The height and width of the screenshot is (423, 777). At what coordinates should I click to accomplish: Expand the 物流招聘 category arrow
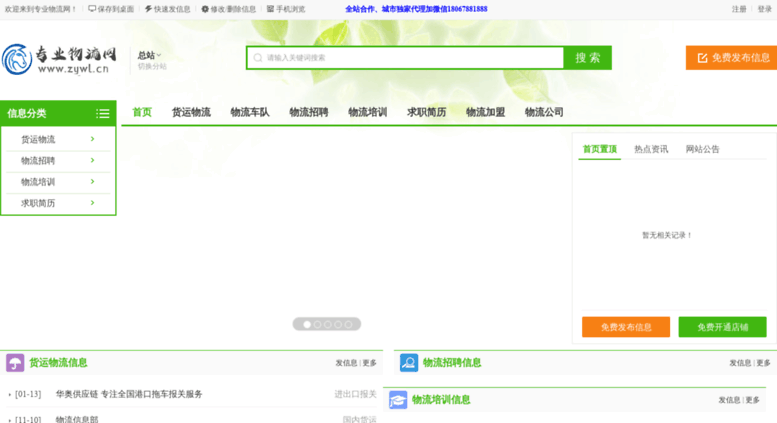(x=93, y=160)
